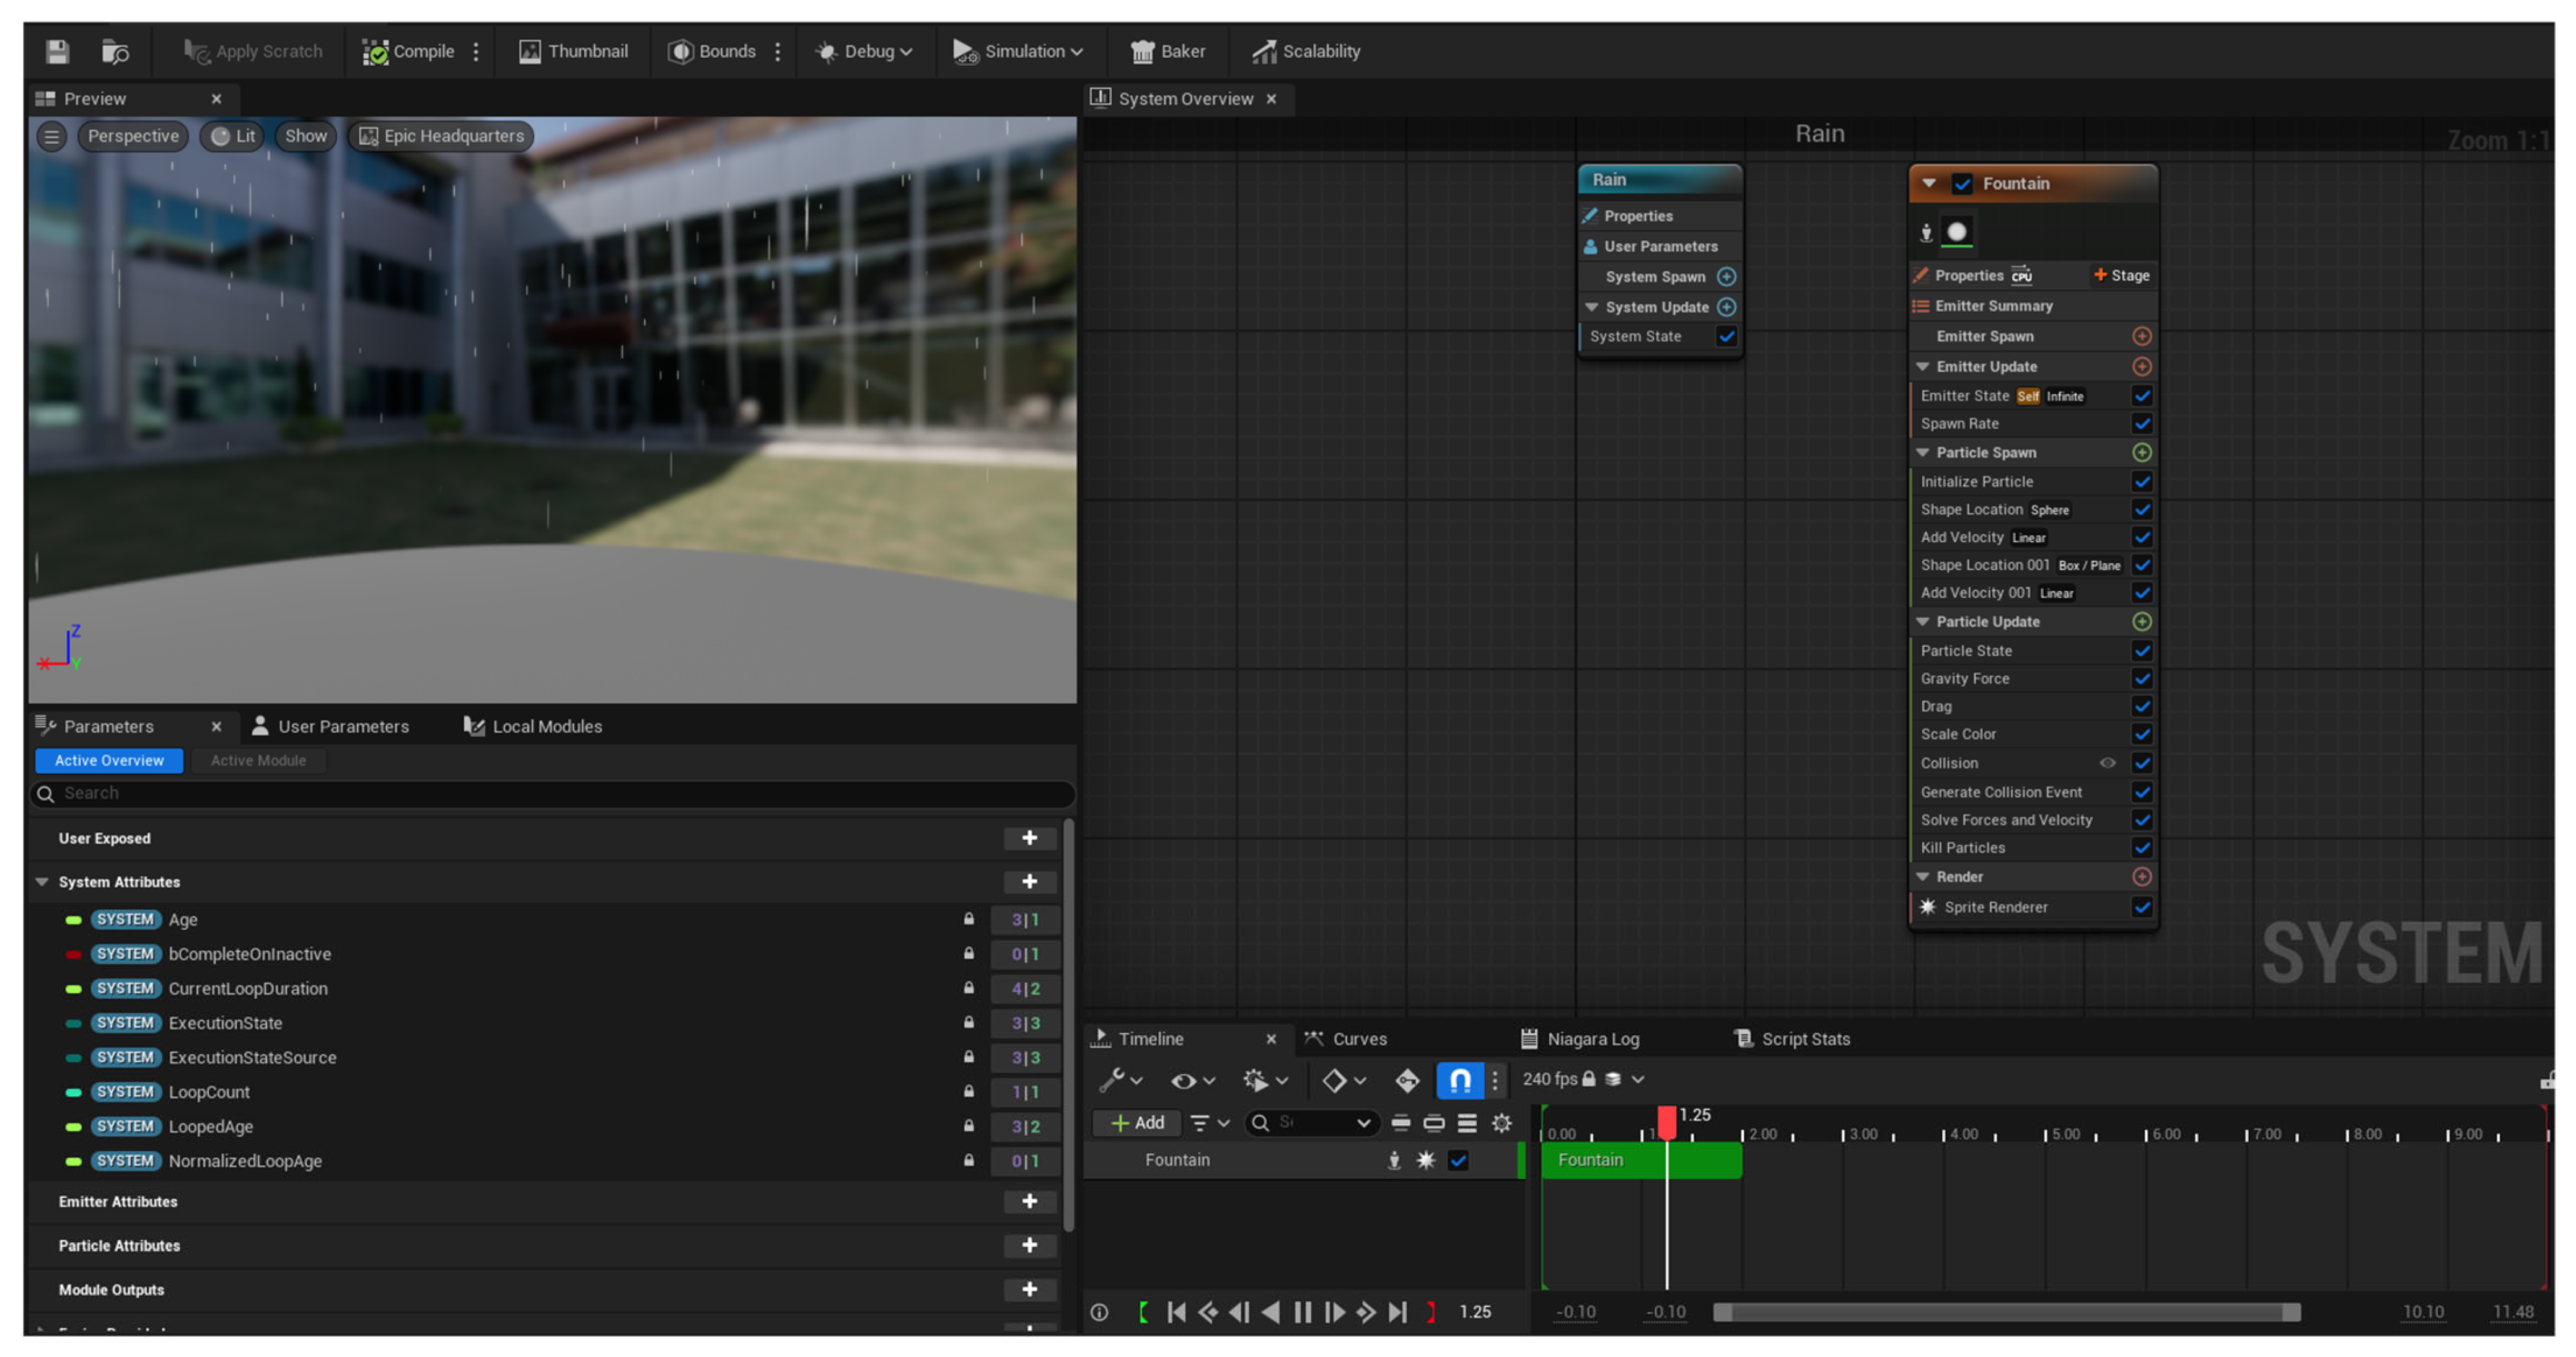
Task: Click add module icon on Particle Update
Action: tap(2141, 621)
